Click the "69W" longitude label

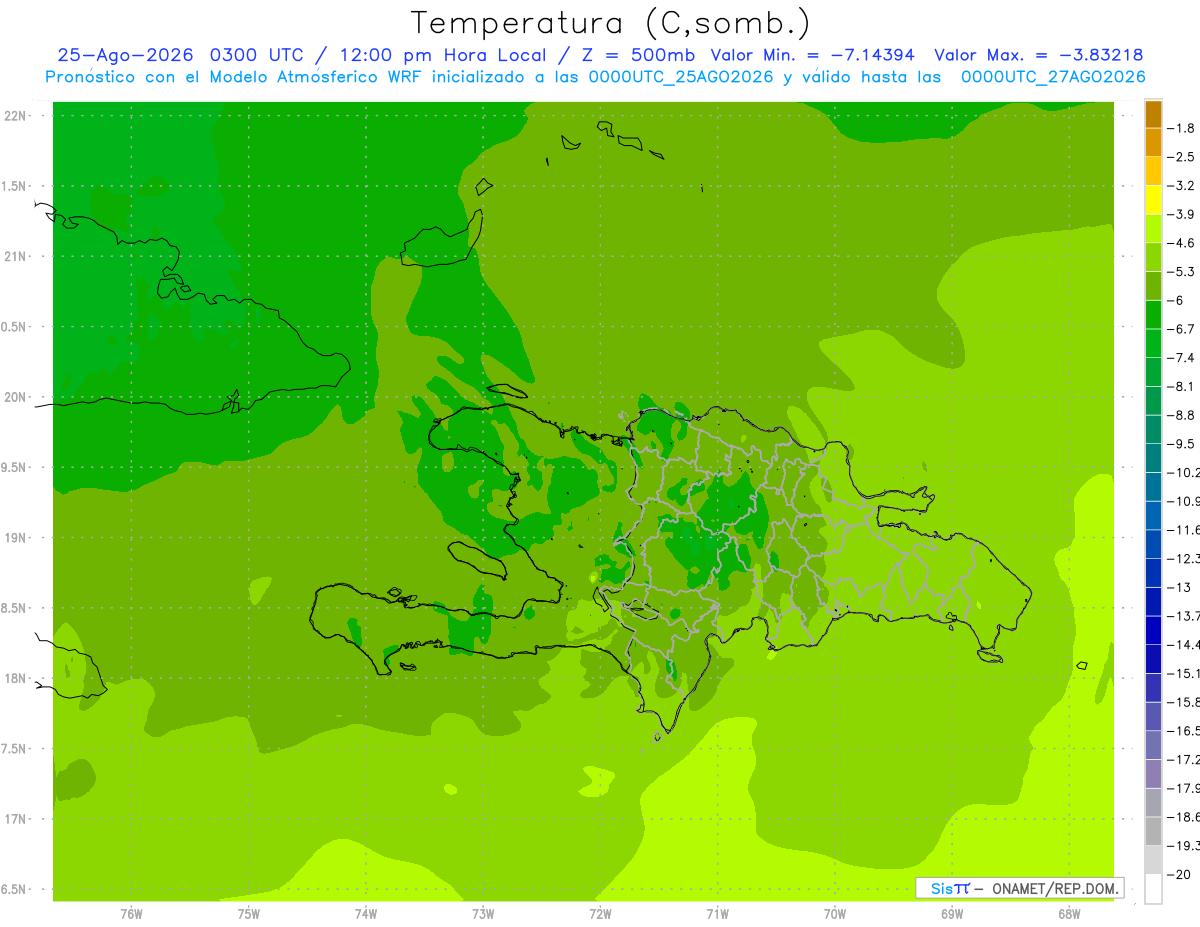tap(952, 914)
